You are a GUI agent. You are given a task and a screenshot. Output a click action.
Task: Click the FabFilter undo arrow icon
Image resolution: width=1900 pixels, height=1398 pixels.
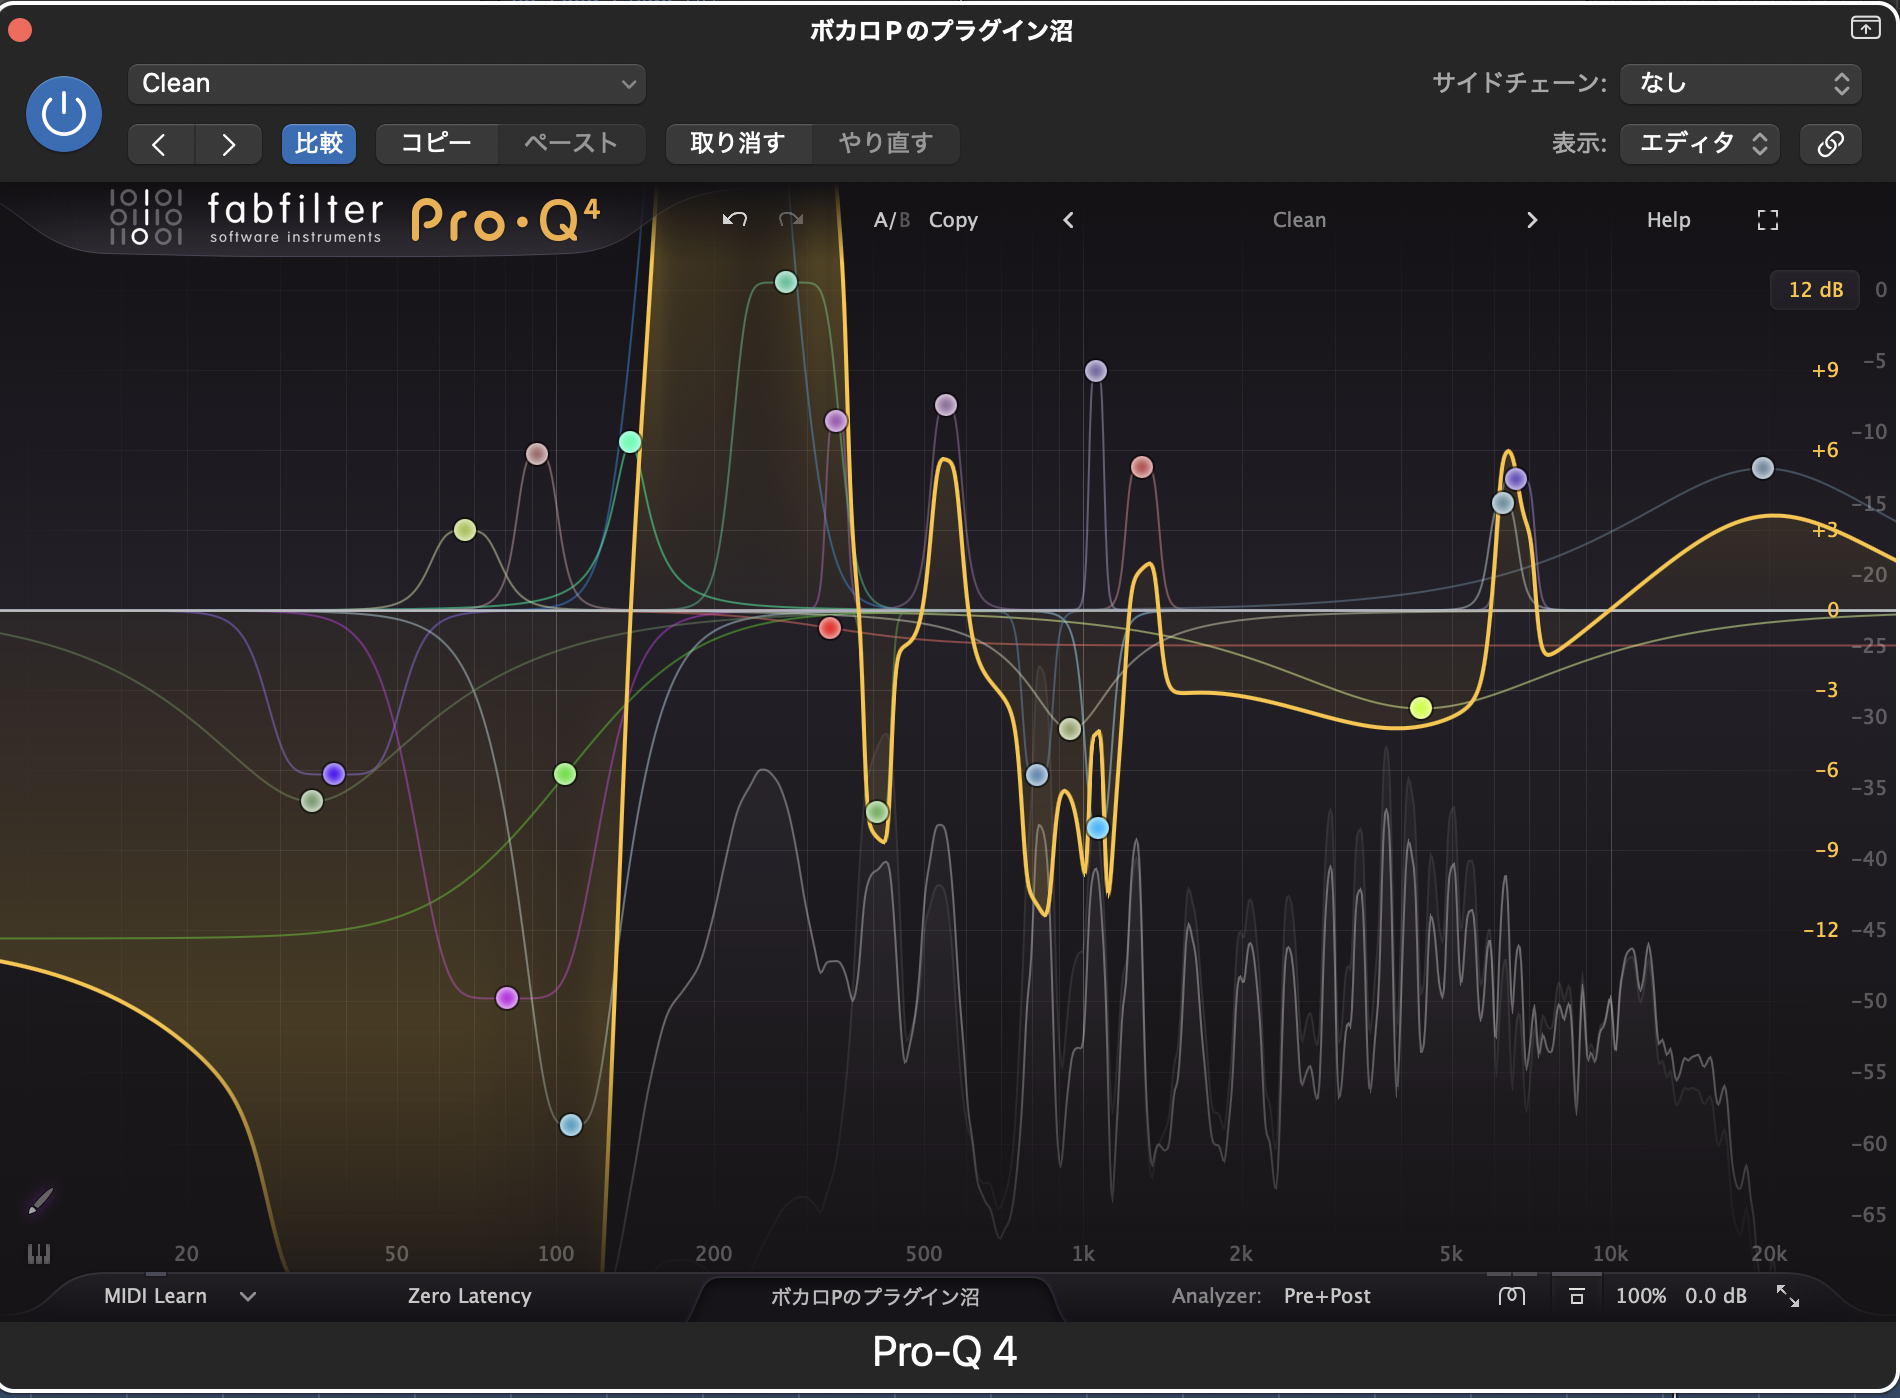click(x=735, y=219)
